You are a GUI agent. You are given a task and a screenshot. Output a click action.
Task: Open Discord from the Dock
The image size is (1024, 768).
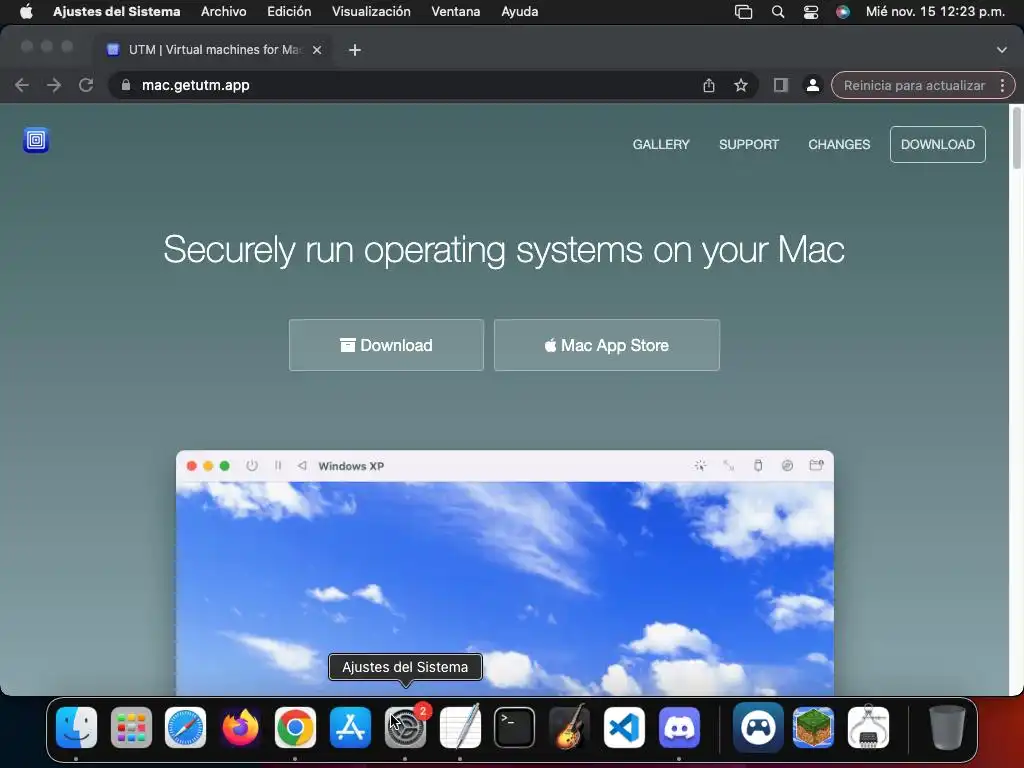tap(679, 727)
